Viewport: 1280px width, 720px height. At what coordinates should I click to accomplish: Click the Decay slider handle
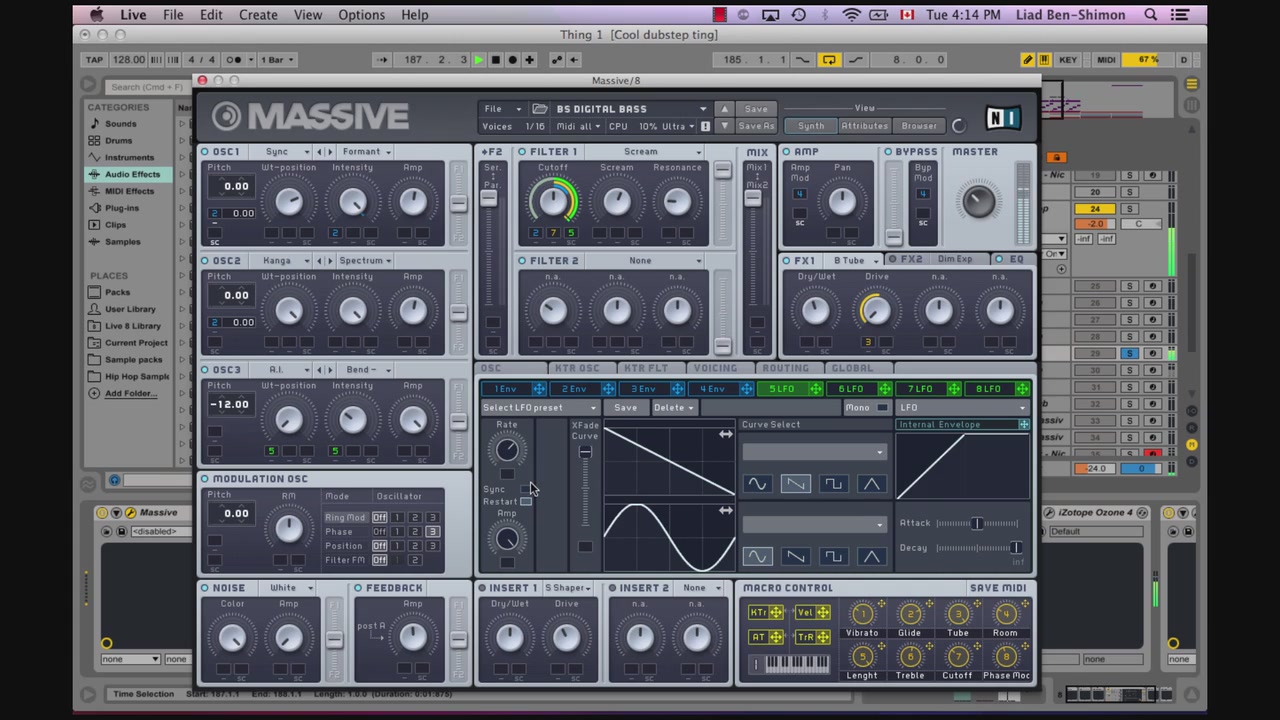tap(1016, 548)
